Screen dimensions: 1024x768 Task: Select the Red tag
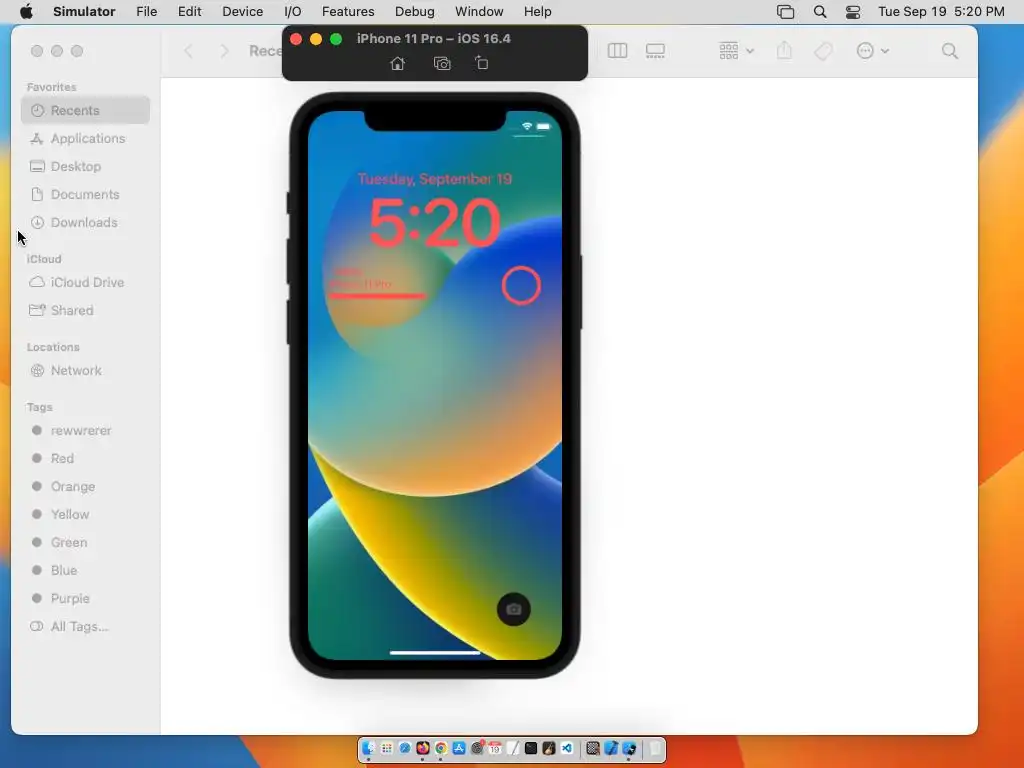tap(86, 458)
